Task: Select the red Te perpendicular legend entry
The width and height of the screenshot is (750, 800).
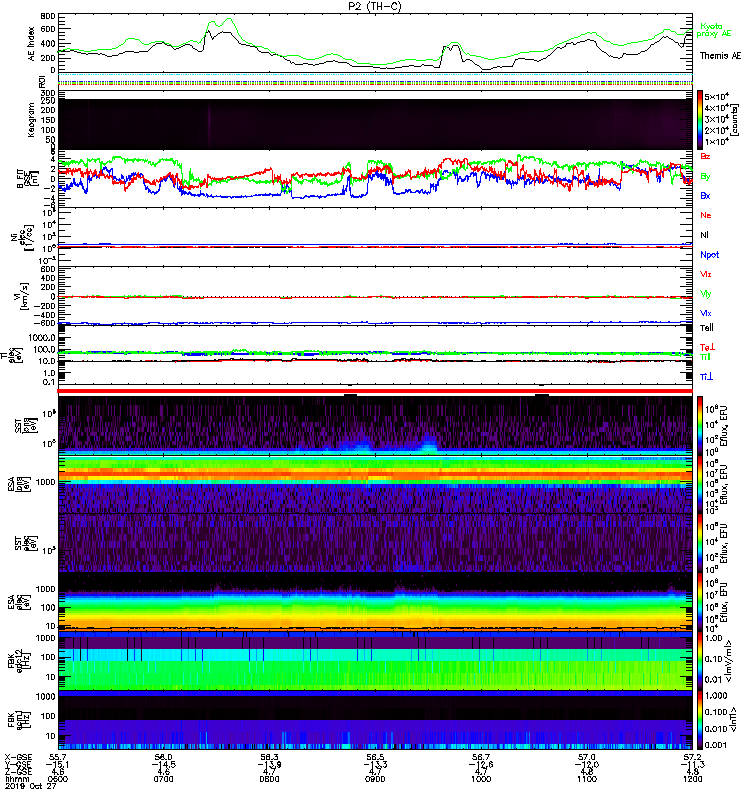Action: tap(707, 347)
